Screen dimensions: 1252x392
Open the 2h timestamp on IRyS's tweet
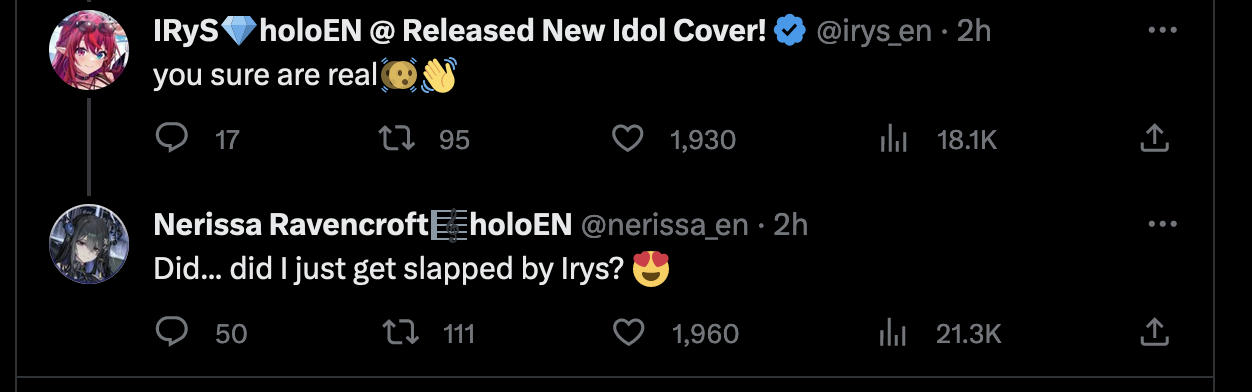[974, 32]
